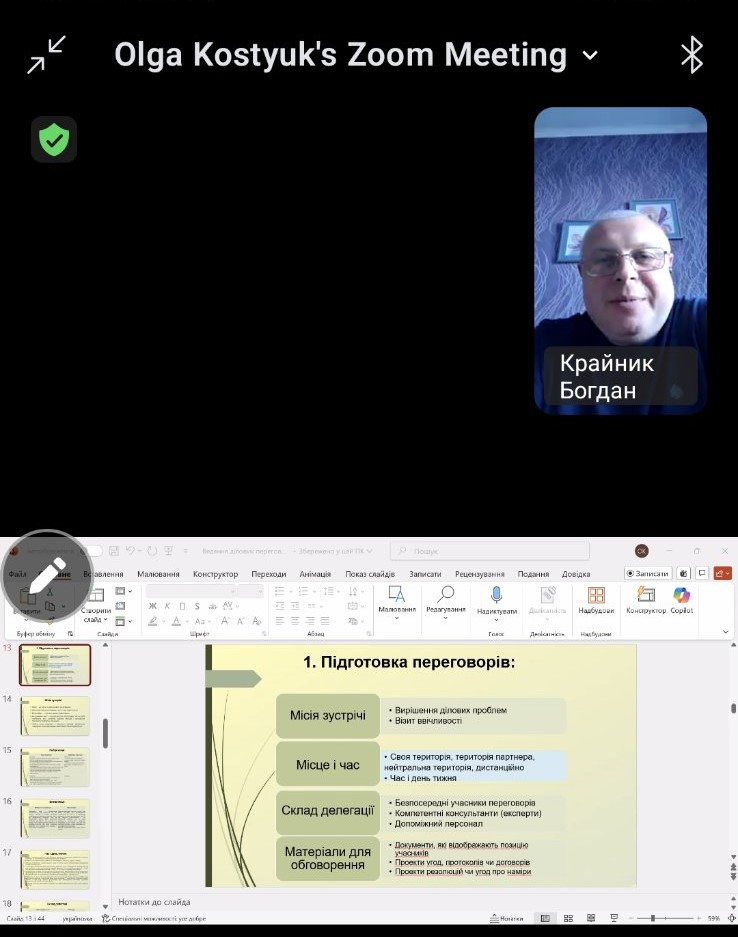Screen dimensions: 738x937
Task: Click the bulleted list icon
Action: (280, 591)
